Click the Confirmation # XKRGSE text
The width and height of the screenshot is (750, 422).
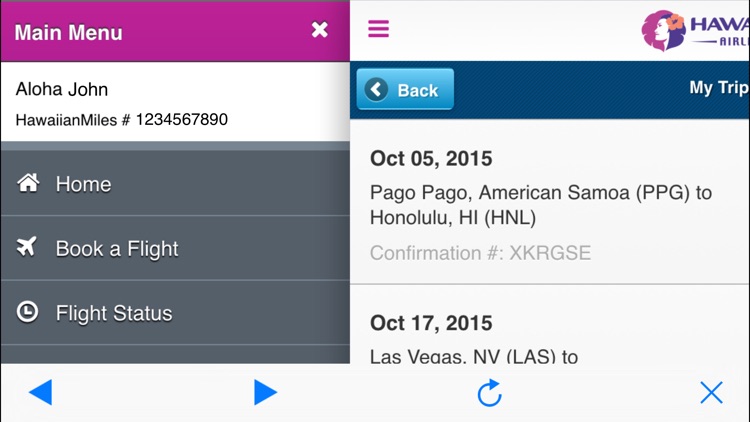(x=480, y=253)
